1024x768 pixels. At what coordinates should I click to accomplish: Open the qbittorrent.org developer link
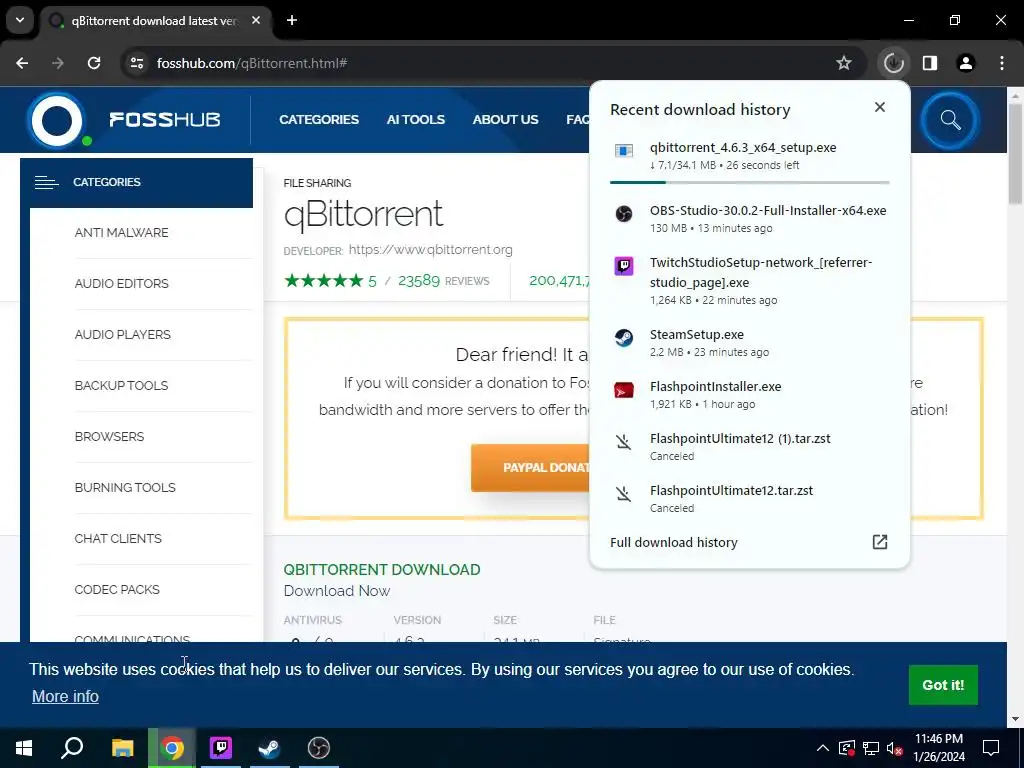point(430,249)
